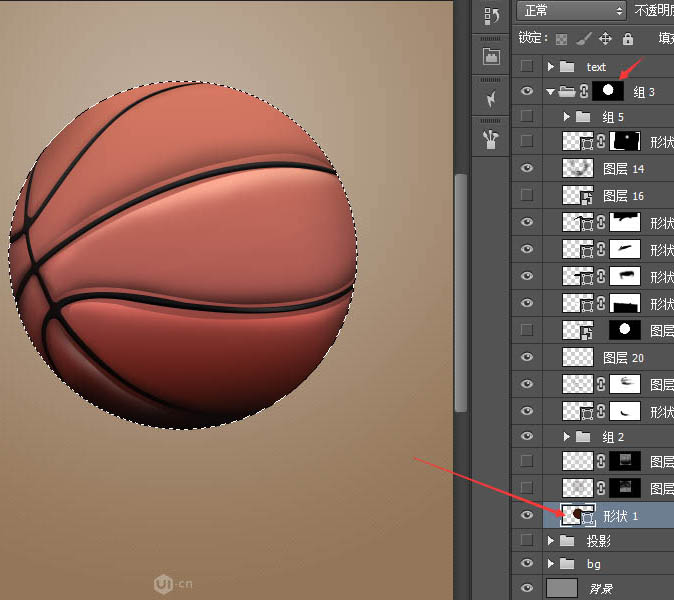Select the 图层 20 layer
Viewport: 674px width, 600px height.
623,357
